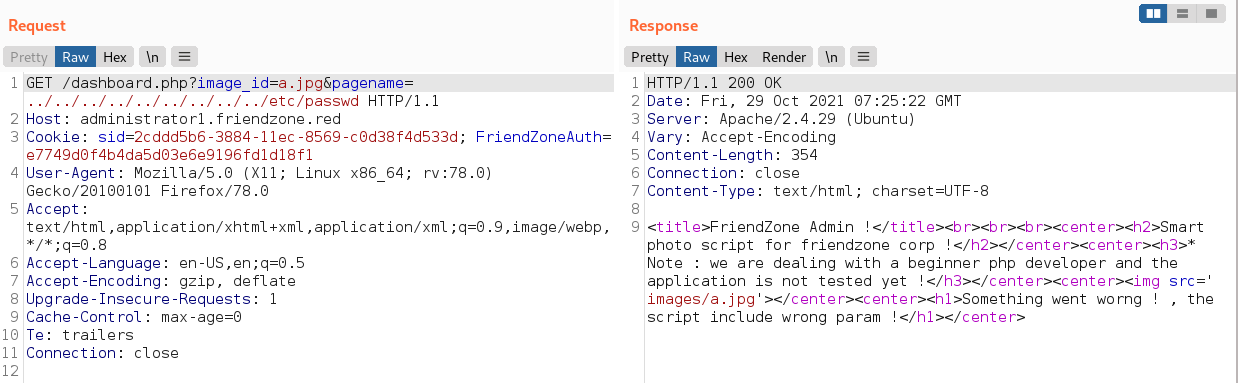Screen dimensions: 1238x383
Task: Click the Date: Fri, 29 Oct 2021 line
Action: click(804, 101)
